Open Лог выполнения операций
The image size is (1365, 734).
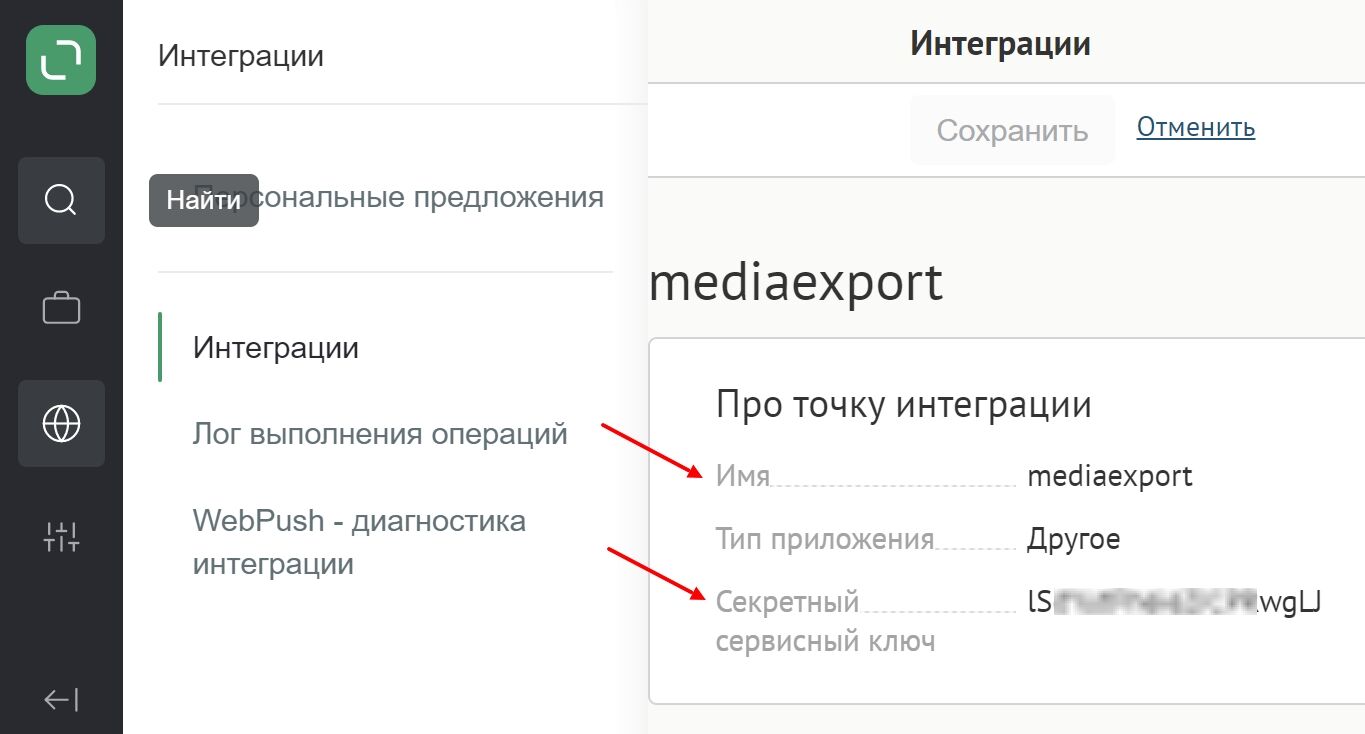[380, 434]
